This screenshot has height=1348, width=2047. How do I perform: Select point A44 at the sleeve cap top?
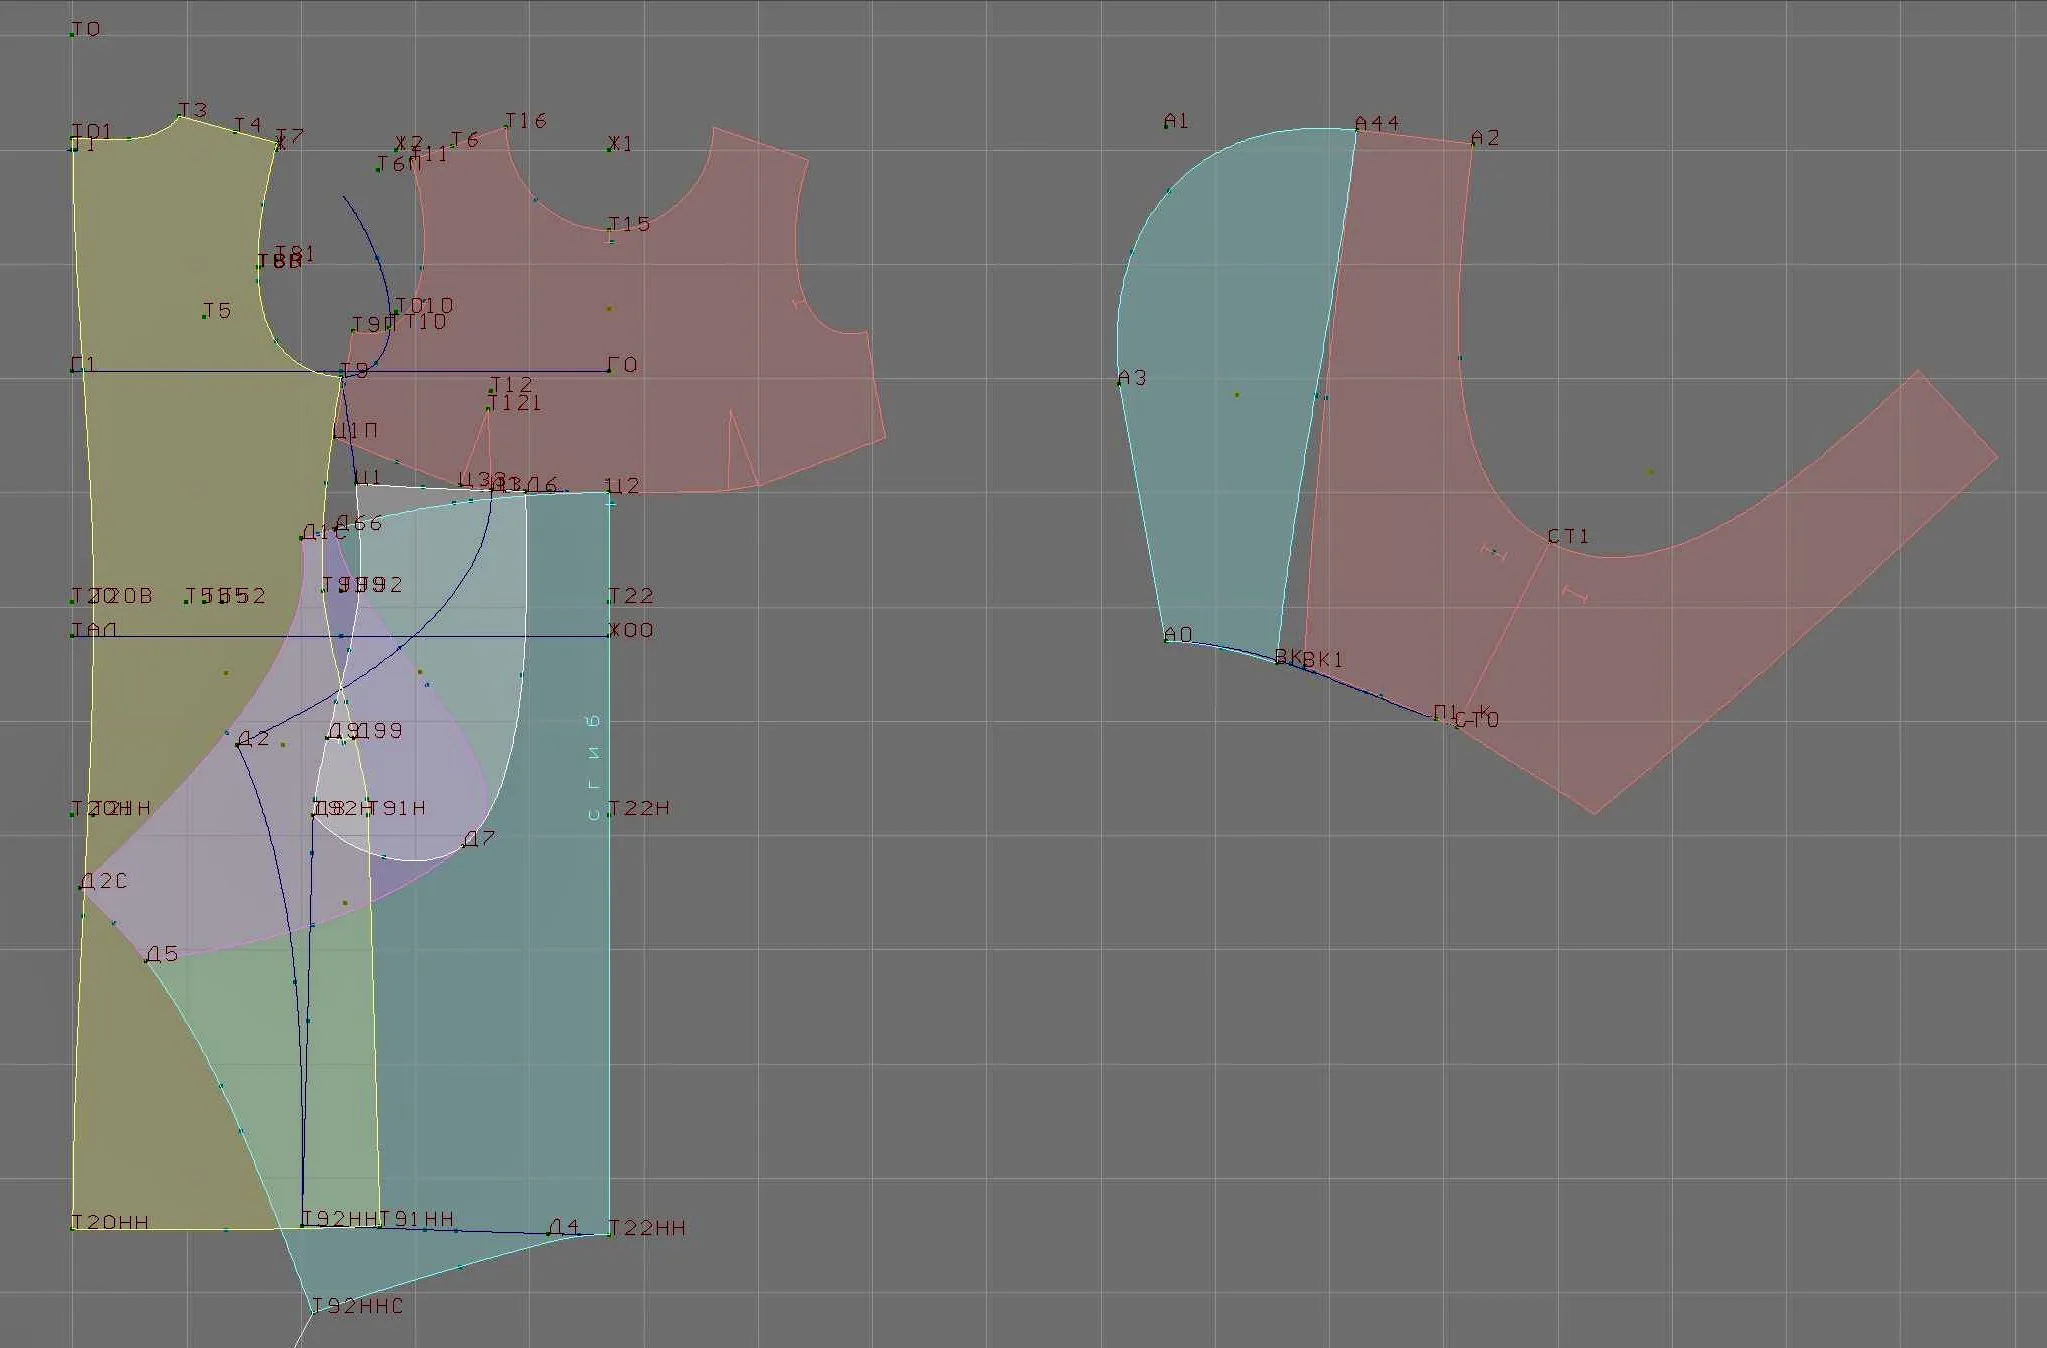pos(1357,130)
